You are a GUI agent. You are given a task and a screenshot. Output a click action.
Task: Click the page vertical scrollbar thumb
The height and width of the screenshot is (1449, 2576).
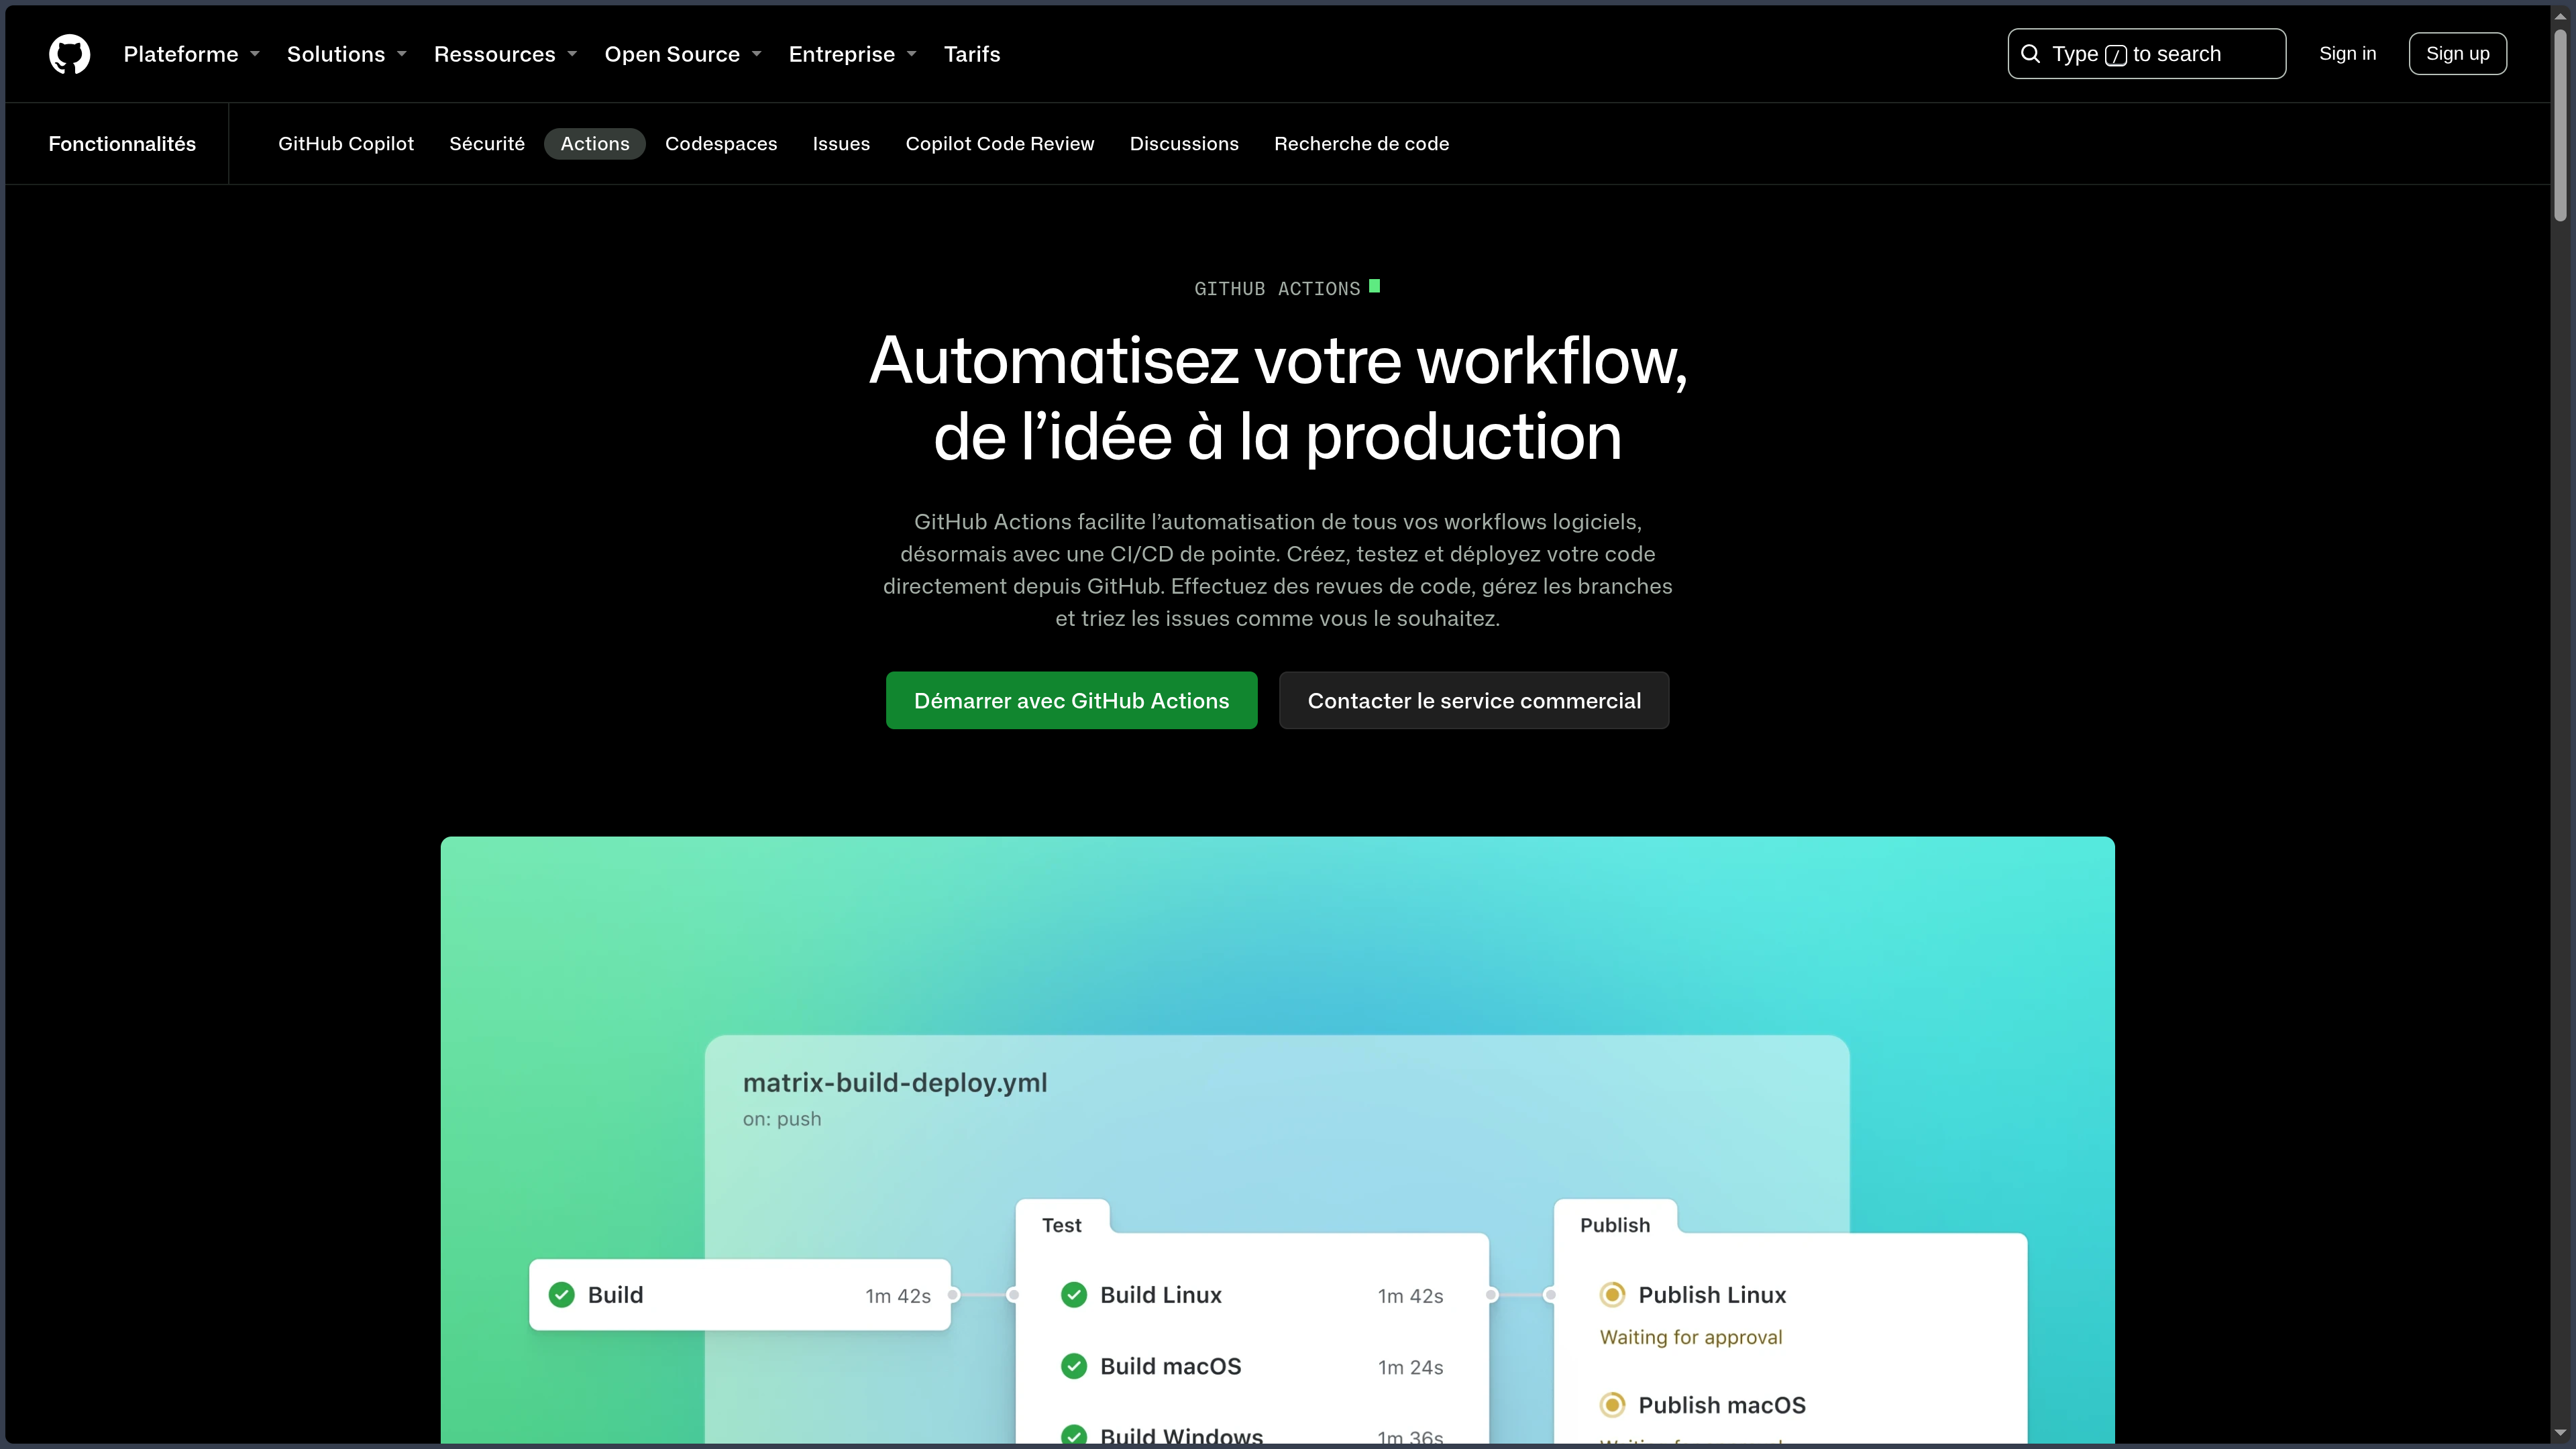(x=2560, y=125)
